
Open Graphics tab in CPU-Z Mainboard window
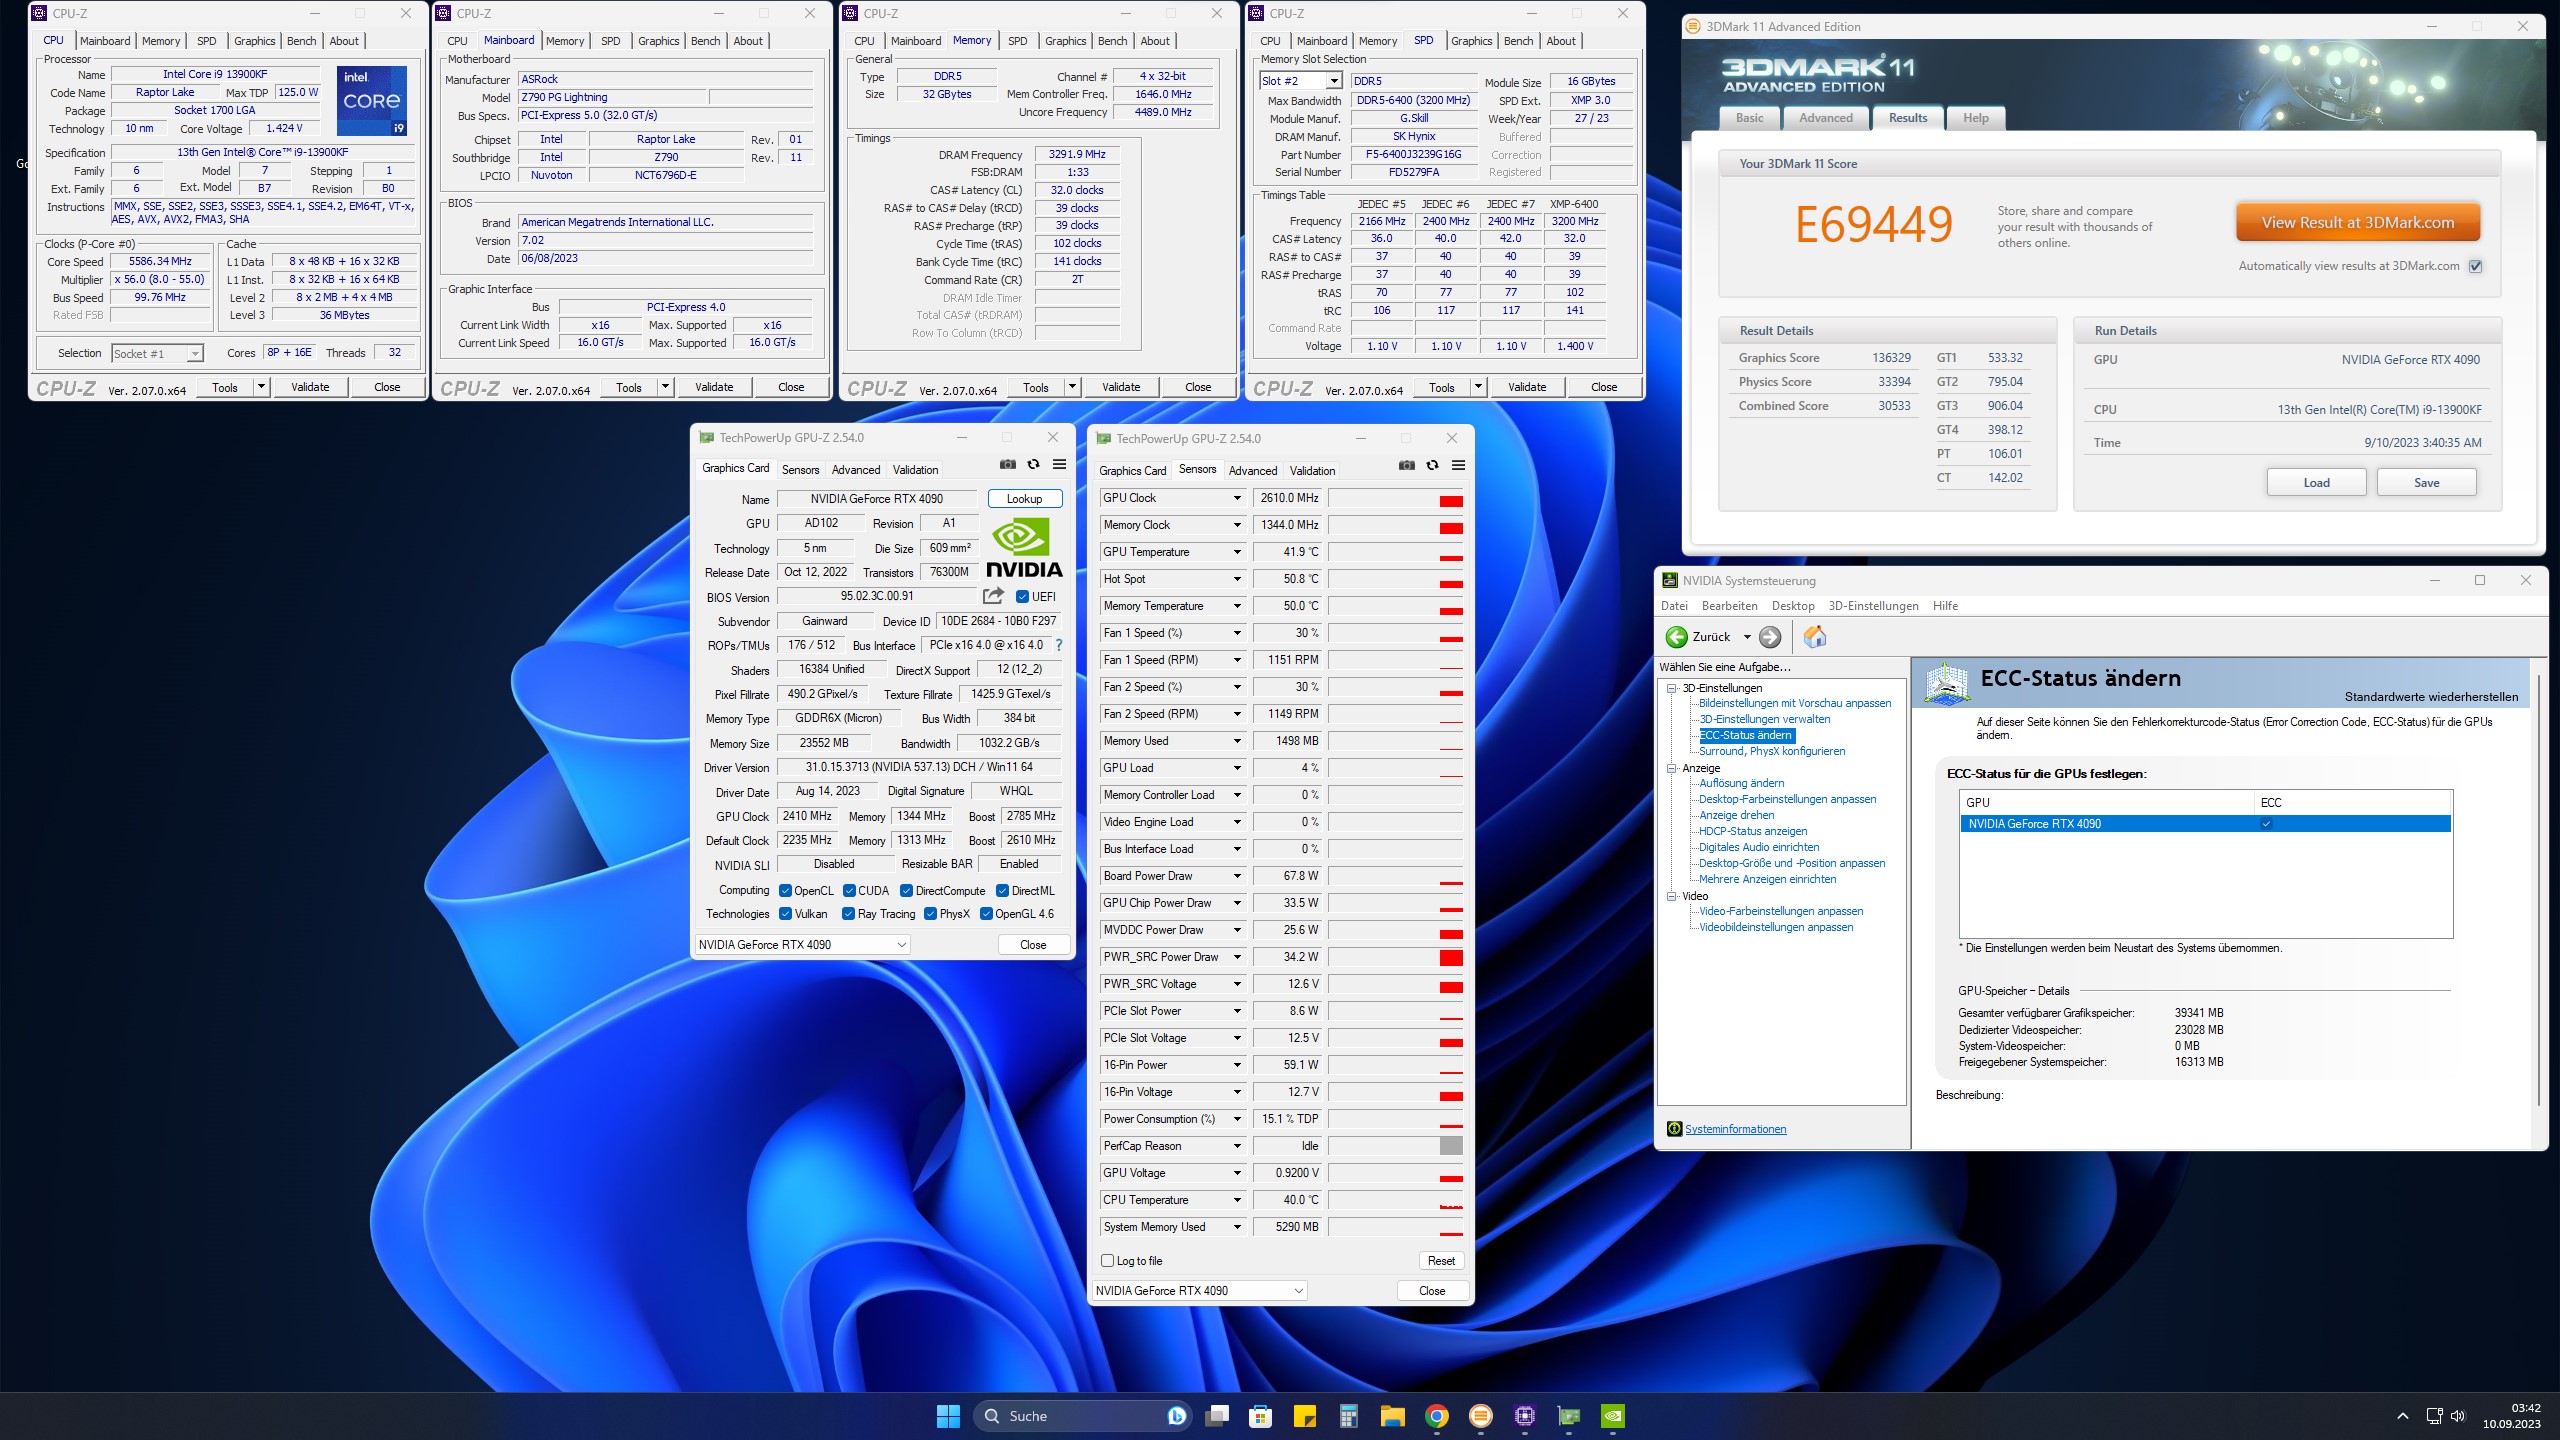[659, 41]
